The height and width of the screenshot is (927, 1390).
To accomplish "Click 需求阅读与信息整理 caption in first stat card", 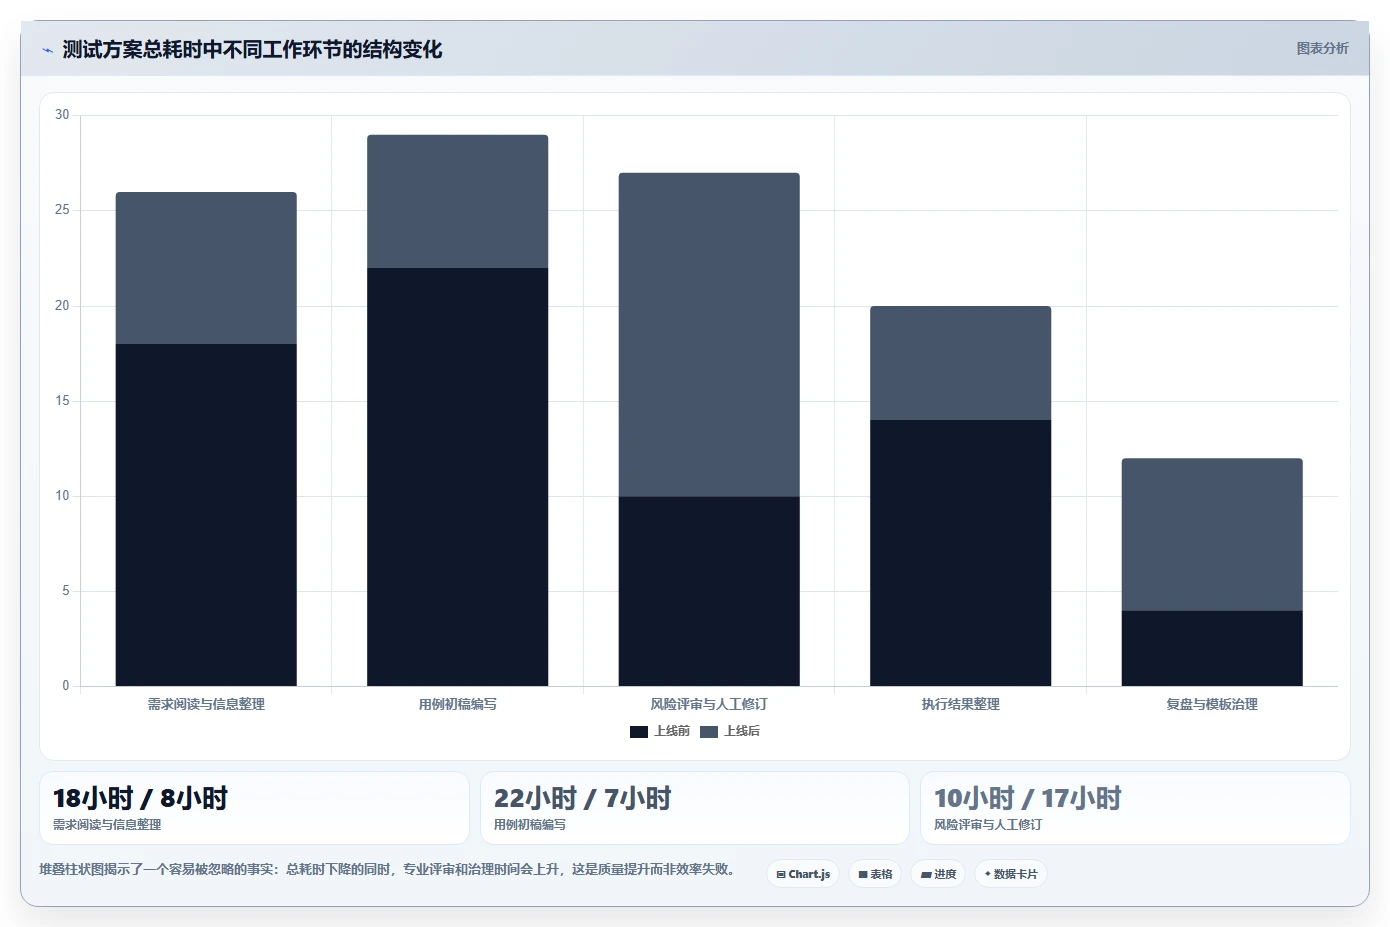I will click(x=107, y=825).
